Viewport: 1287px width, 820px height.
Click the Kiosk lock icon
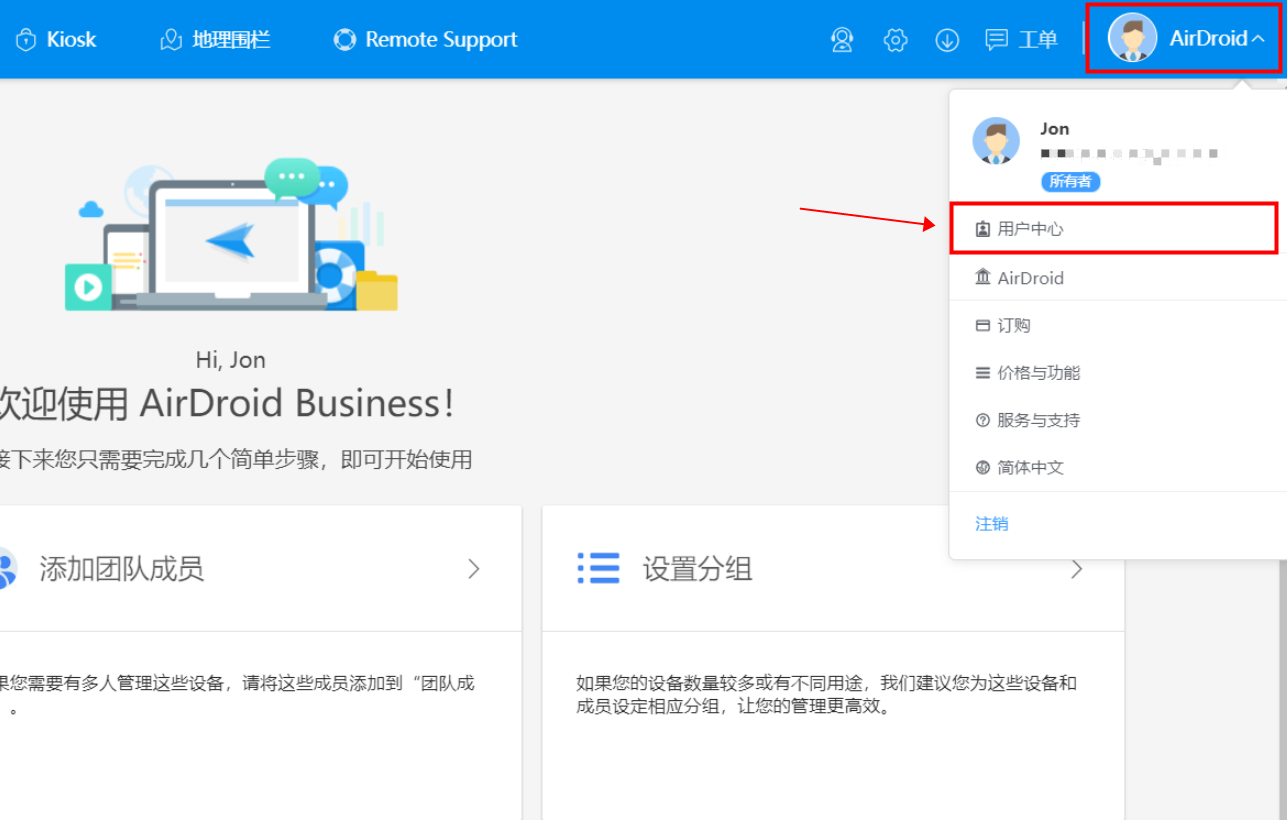pyautogui.click(x=26, y=40)
